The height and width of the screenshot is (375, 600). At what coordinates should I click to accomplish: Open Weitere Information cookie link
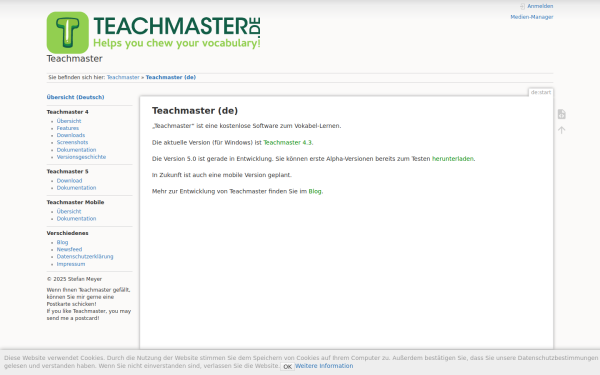point(324,366)
